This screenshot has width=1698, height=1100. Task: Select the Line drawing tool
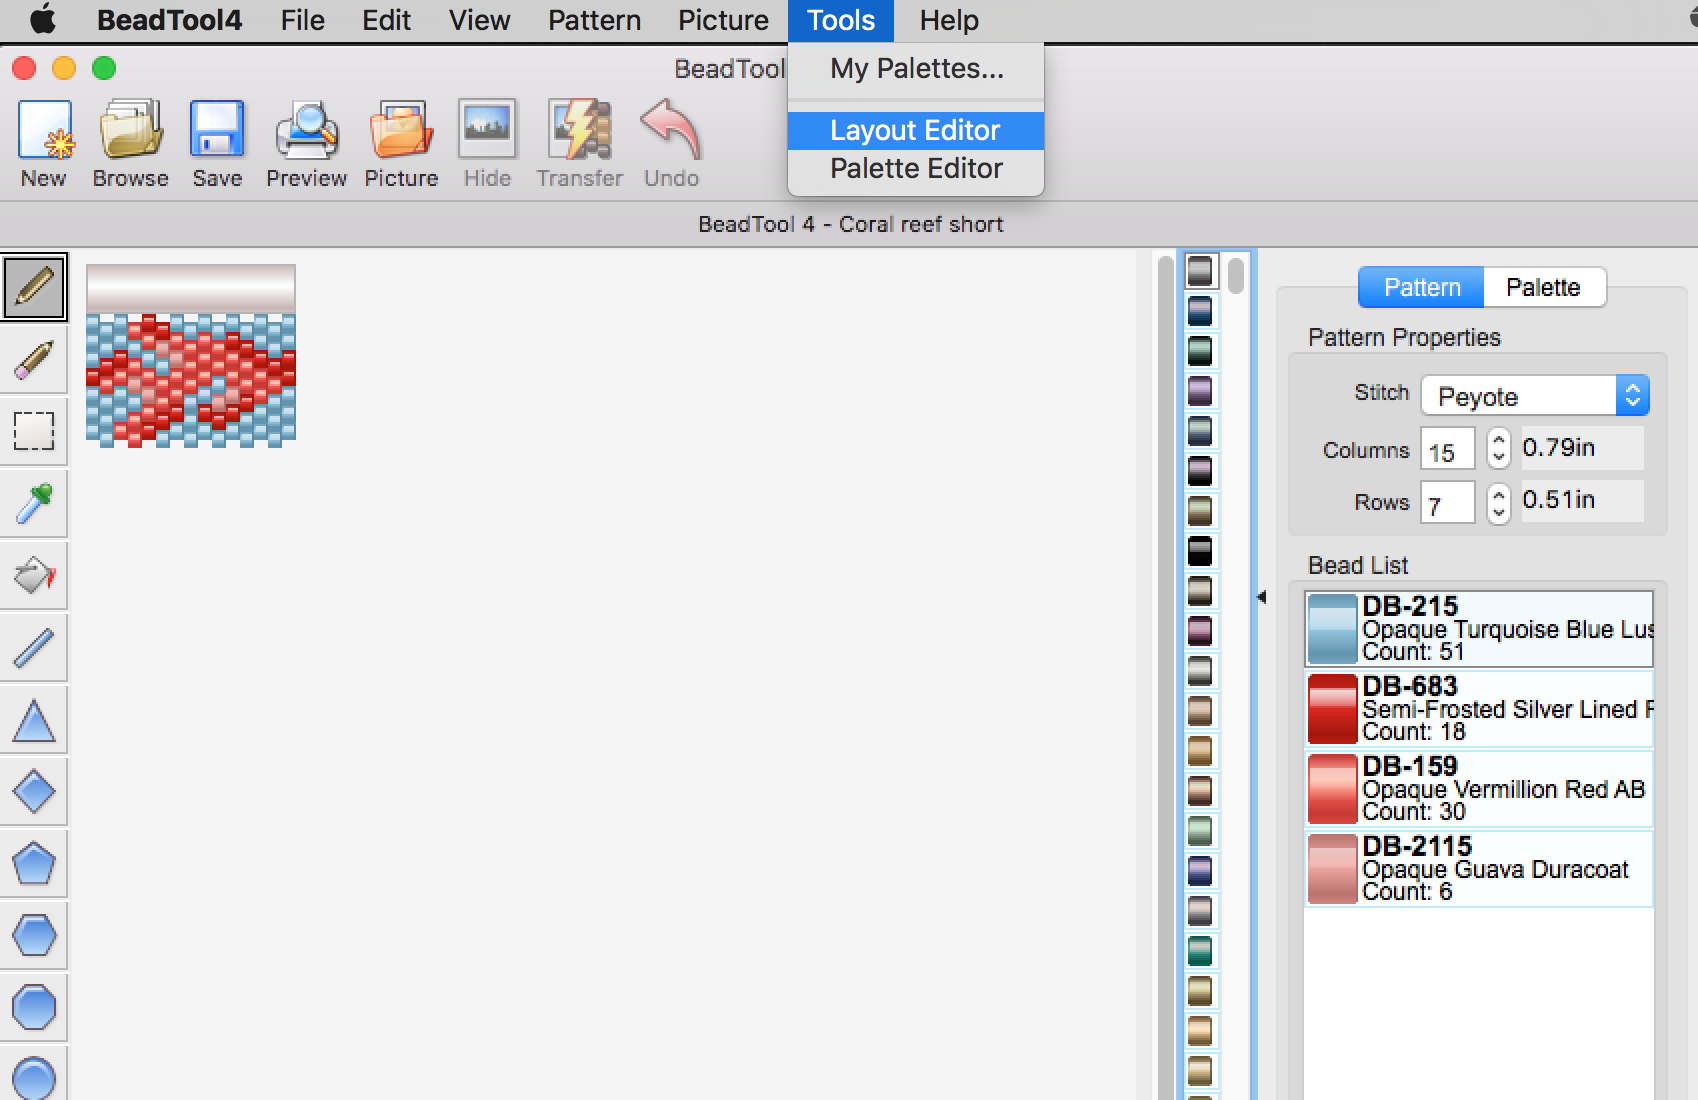tap(34, 648)
